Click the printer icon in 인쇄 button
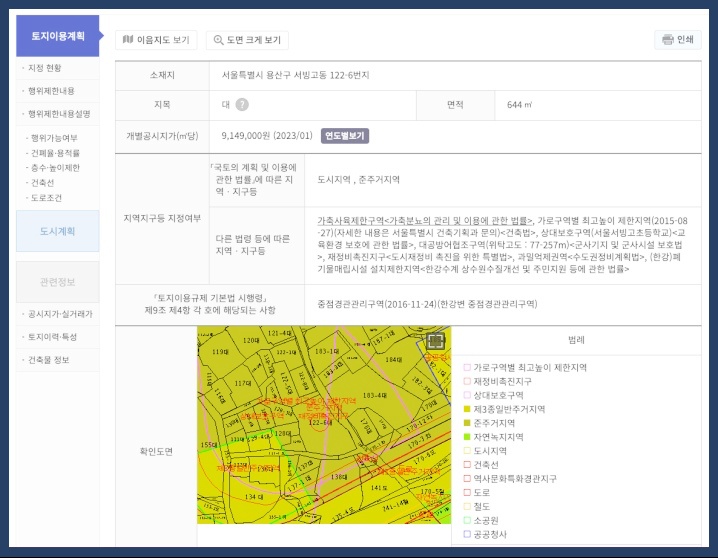 [x=668, y=40]
